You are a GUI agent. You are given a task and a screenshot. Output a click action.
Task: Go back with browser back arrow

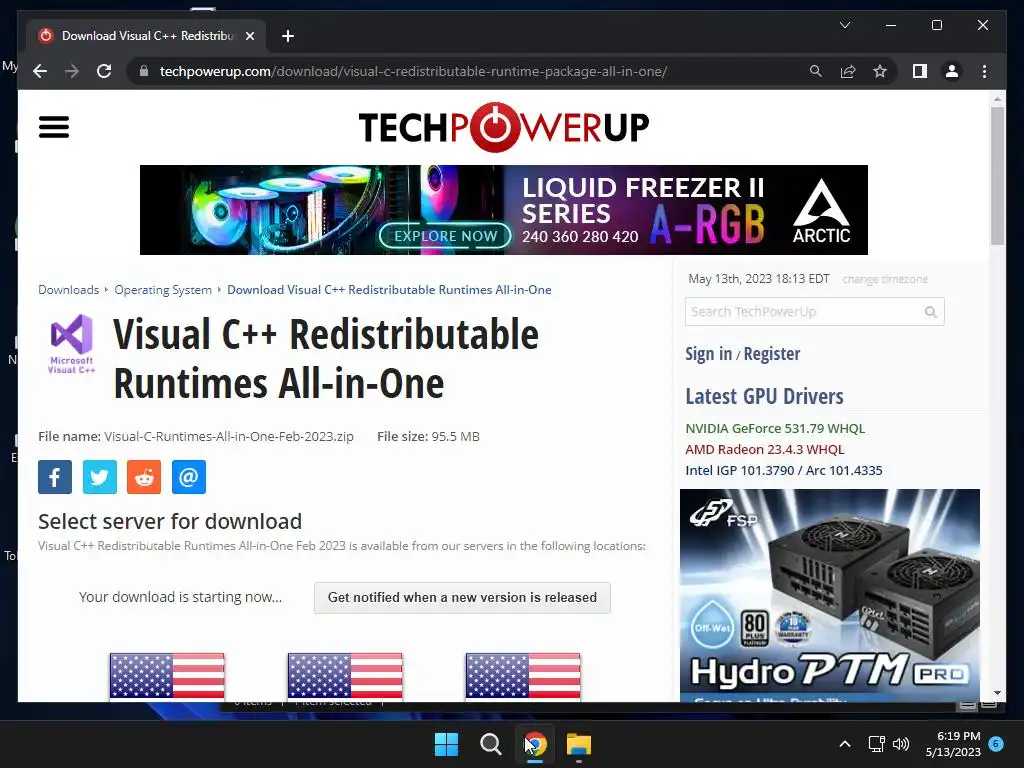(40, 71)
